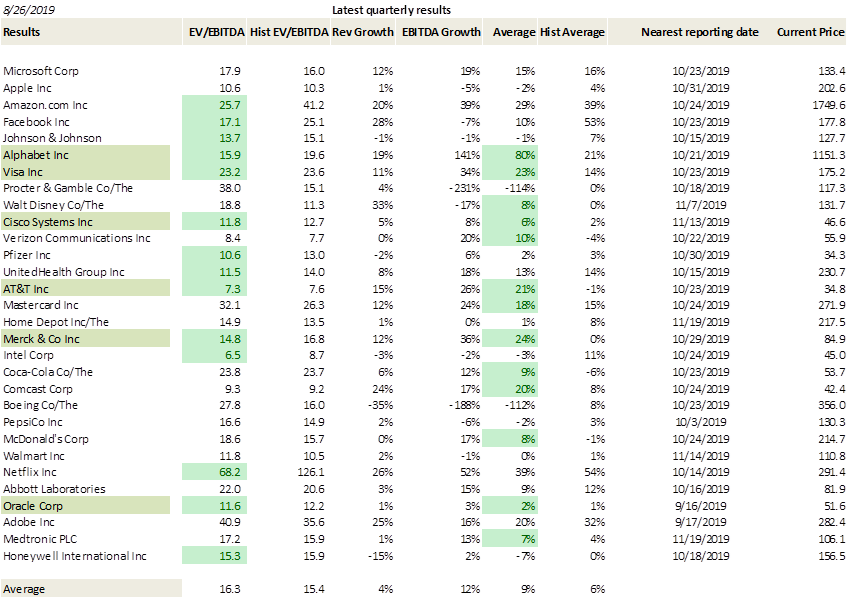This screenshot has height=598, width=848.
Task: Select Procter & Gamble's EBITDA Growth -231%
Action: [x=465, y=188]
